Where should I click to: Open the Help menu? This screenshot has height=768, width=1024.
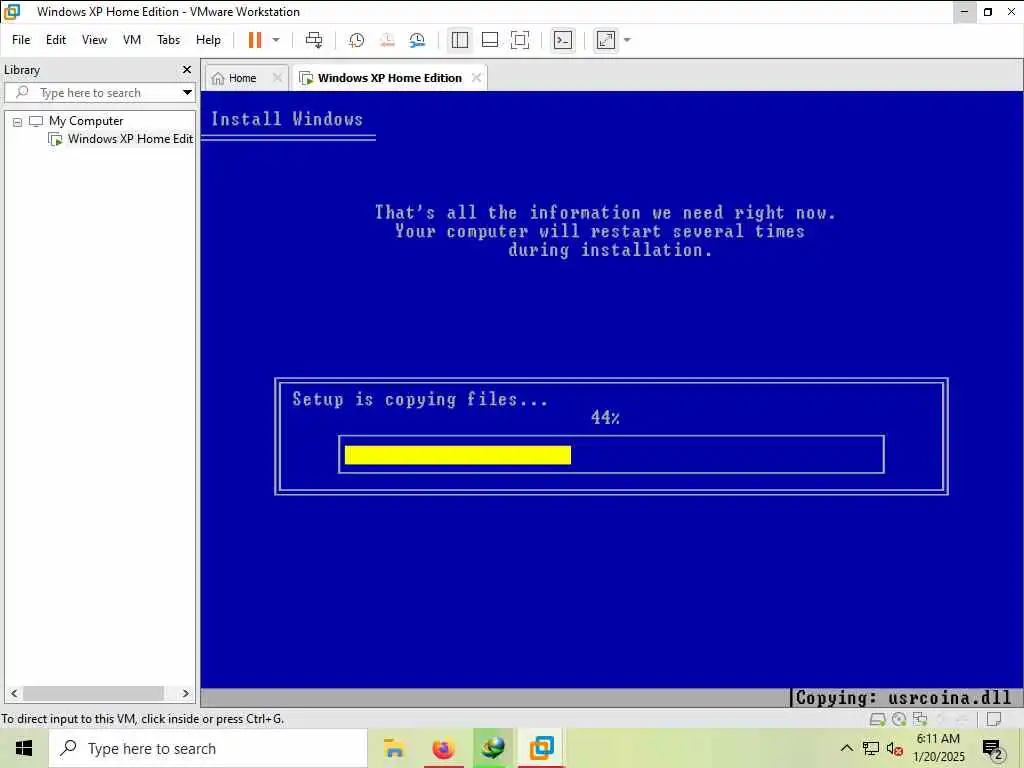pyautogui.click(x=208, y=40)
